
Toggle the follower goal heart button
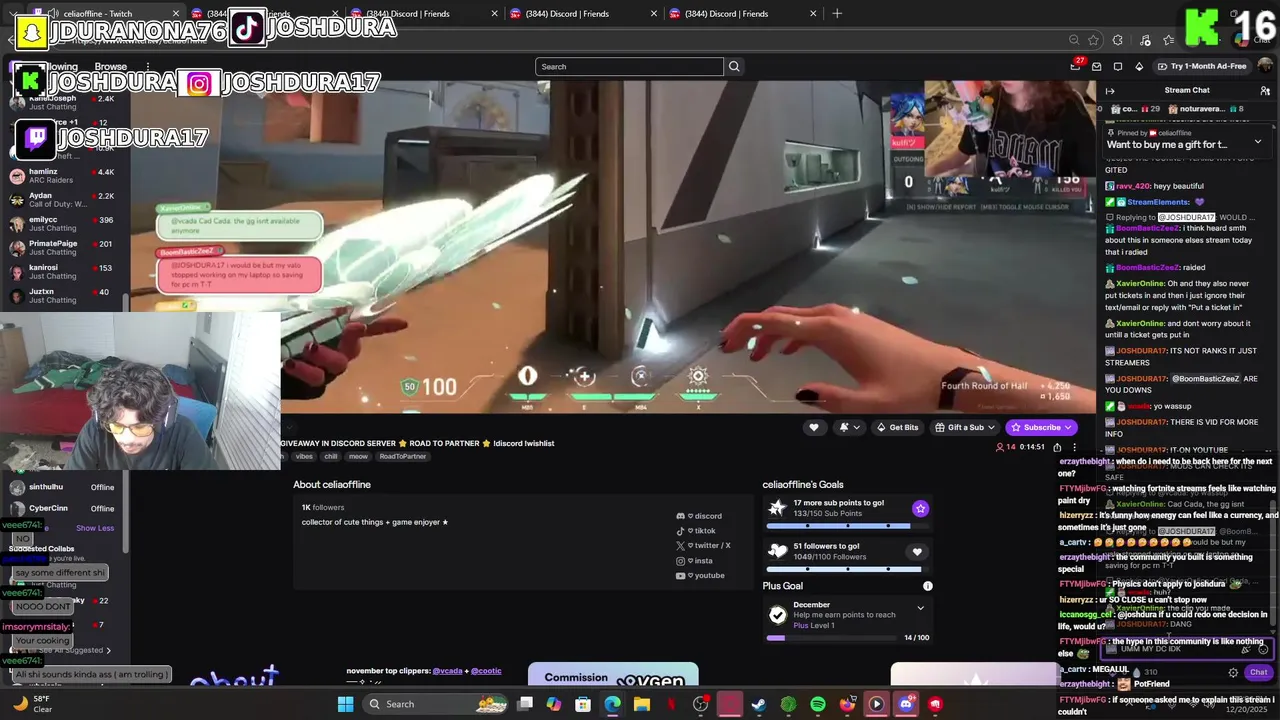coord(917,551)
